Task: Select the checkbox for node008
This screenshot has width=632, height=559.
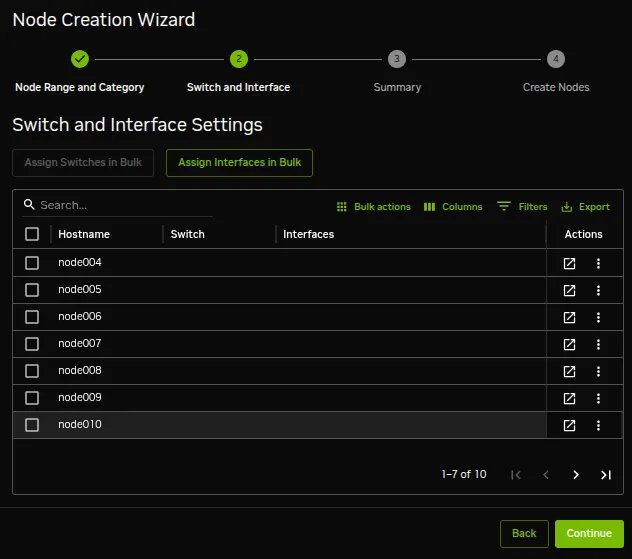Action: (x=32, y=371)
